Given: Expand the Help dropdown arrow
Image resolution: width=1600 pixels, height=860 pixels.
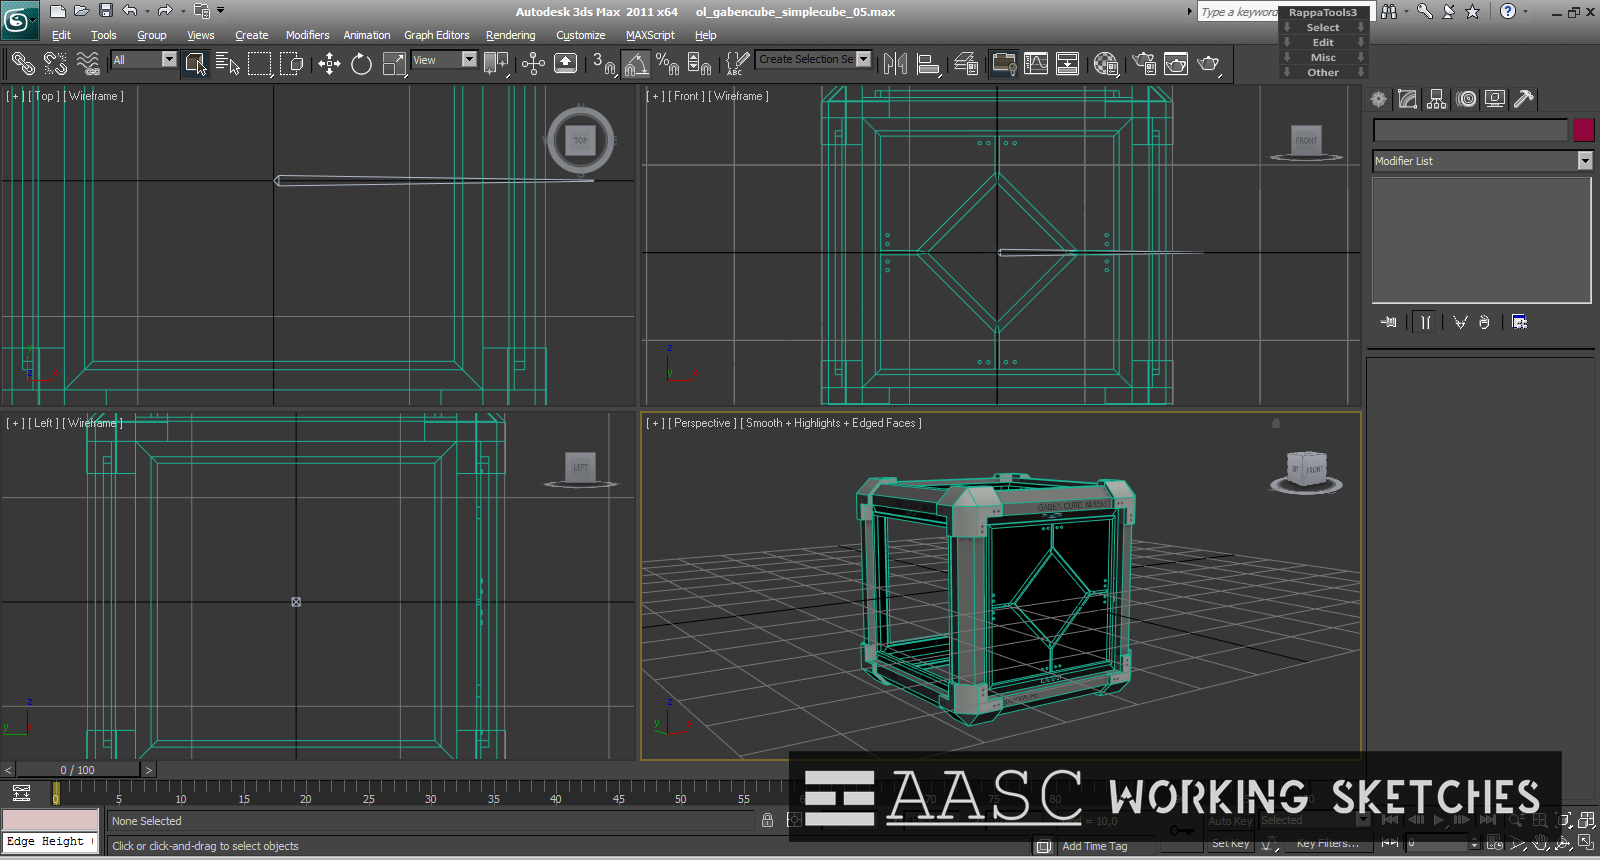Looking at the screenshot, I should pos(1526,11).
